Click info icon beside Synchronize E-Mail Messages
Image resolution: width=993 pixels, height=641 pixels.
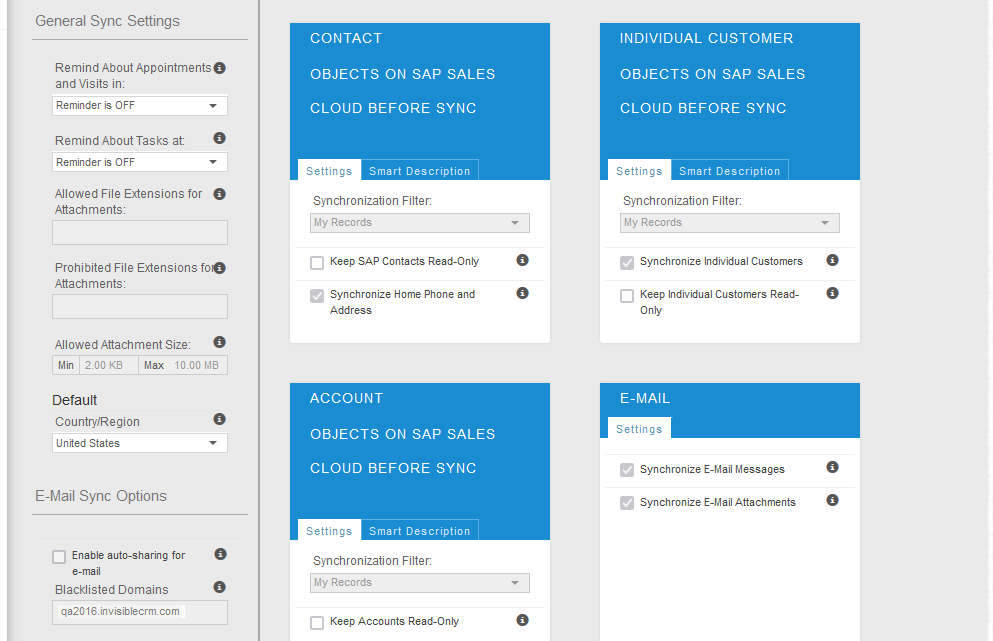pyautogui.click(x=831, y=467)
